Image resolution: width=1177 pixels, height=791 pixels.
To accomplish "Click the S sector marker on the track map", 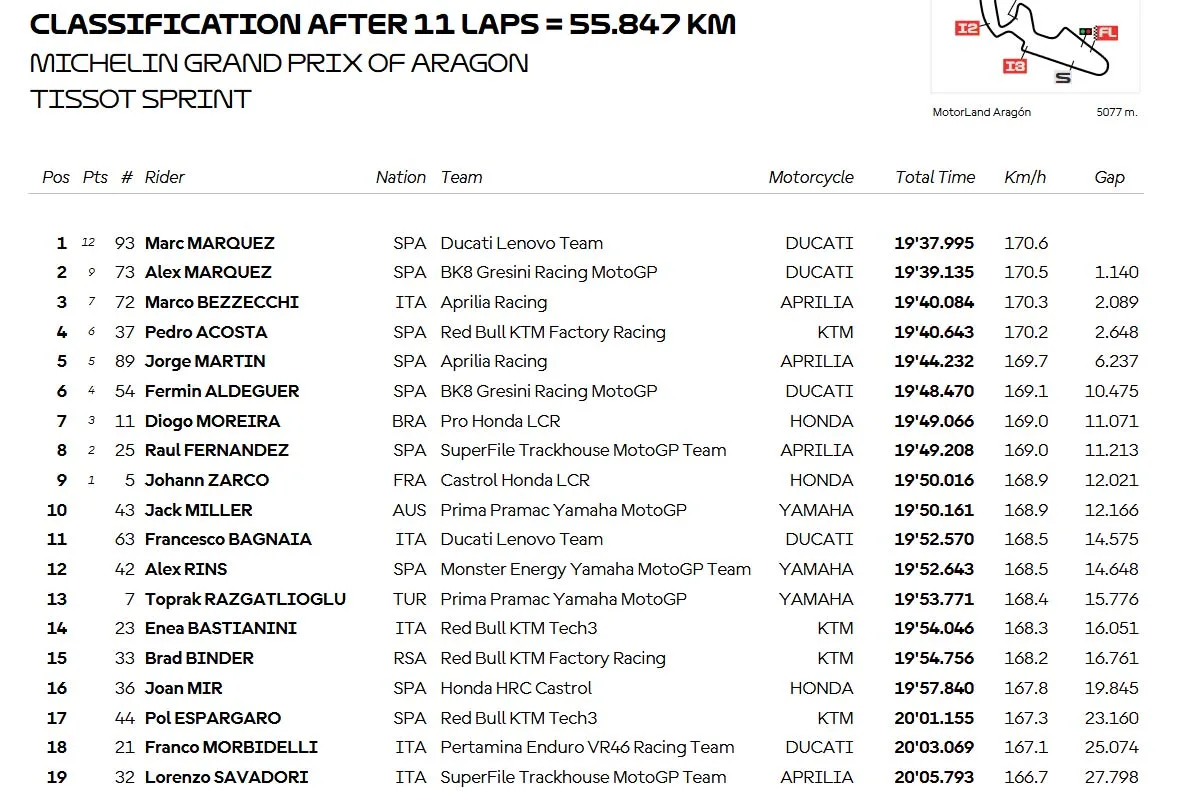I will (1063, 78).
